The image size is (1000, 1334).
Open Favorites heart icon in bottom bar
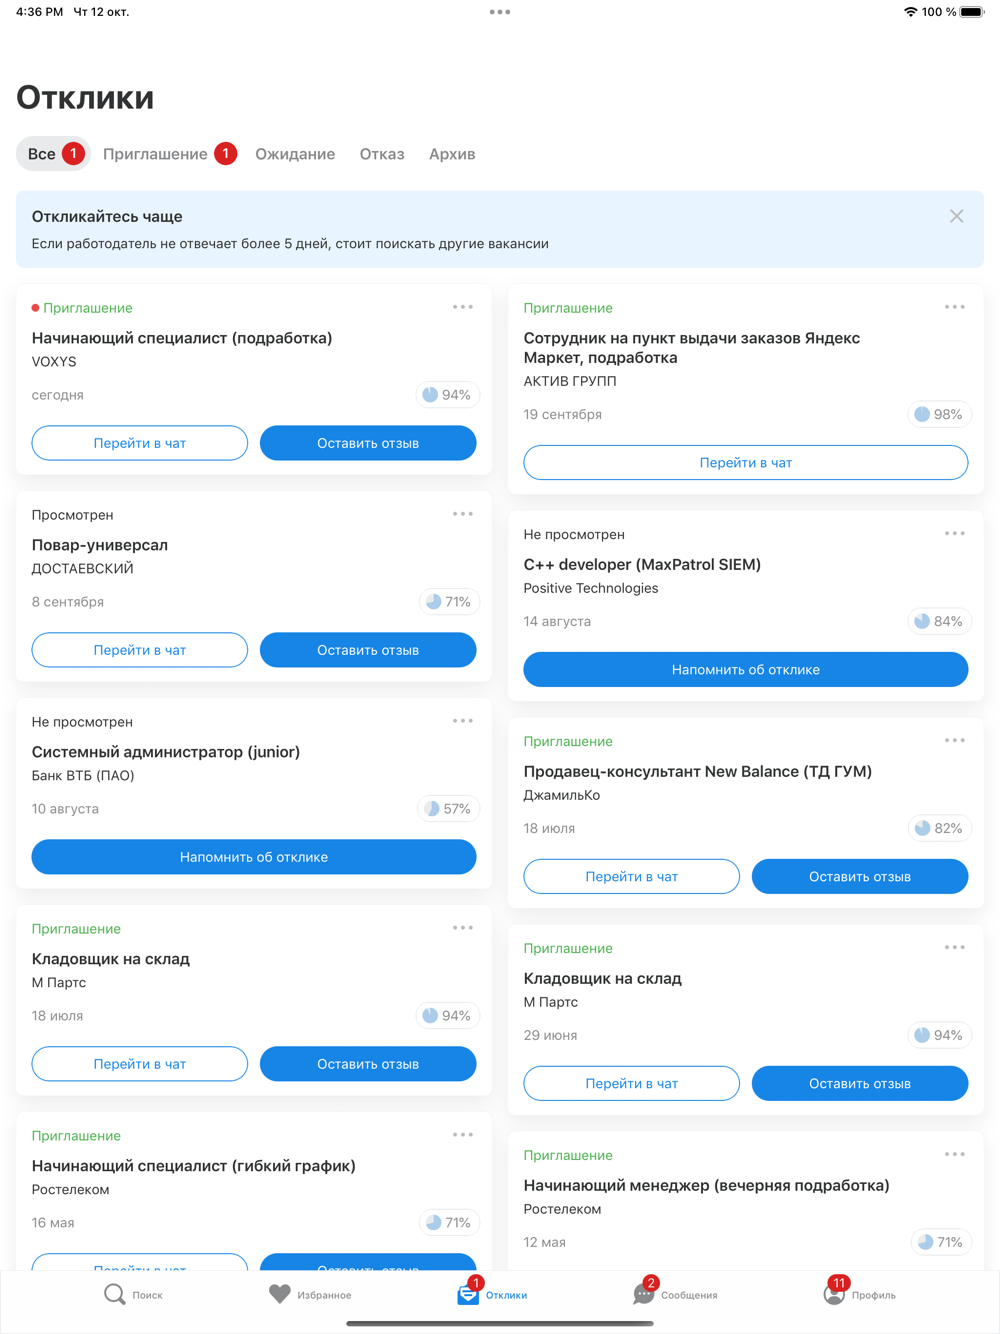click(x=280, y=1294)
